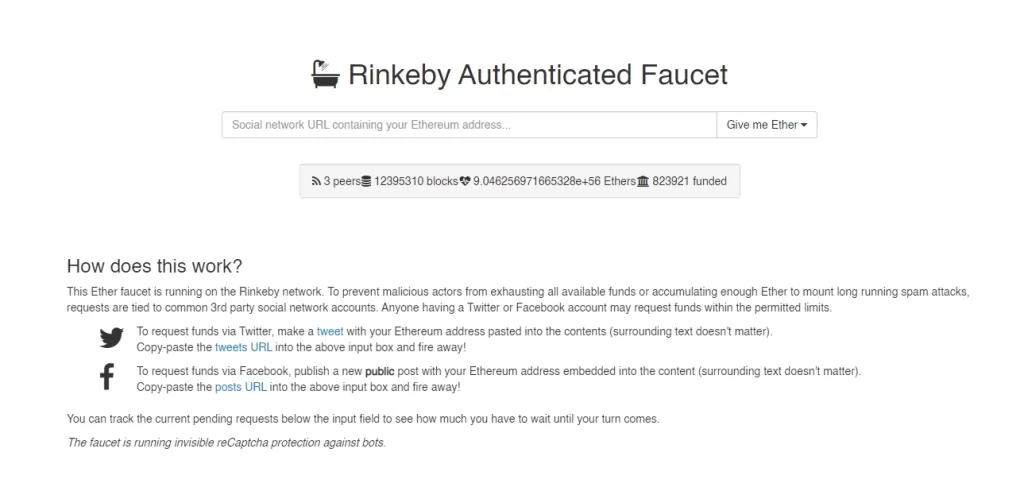The image size is (1024, 495).
Task: Click the blocks database stack icon
Action: click(x=366, y=182)
